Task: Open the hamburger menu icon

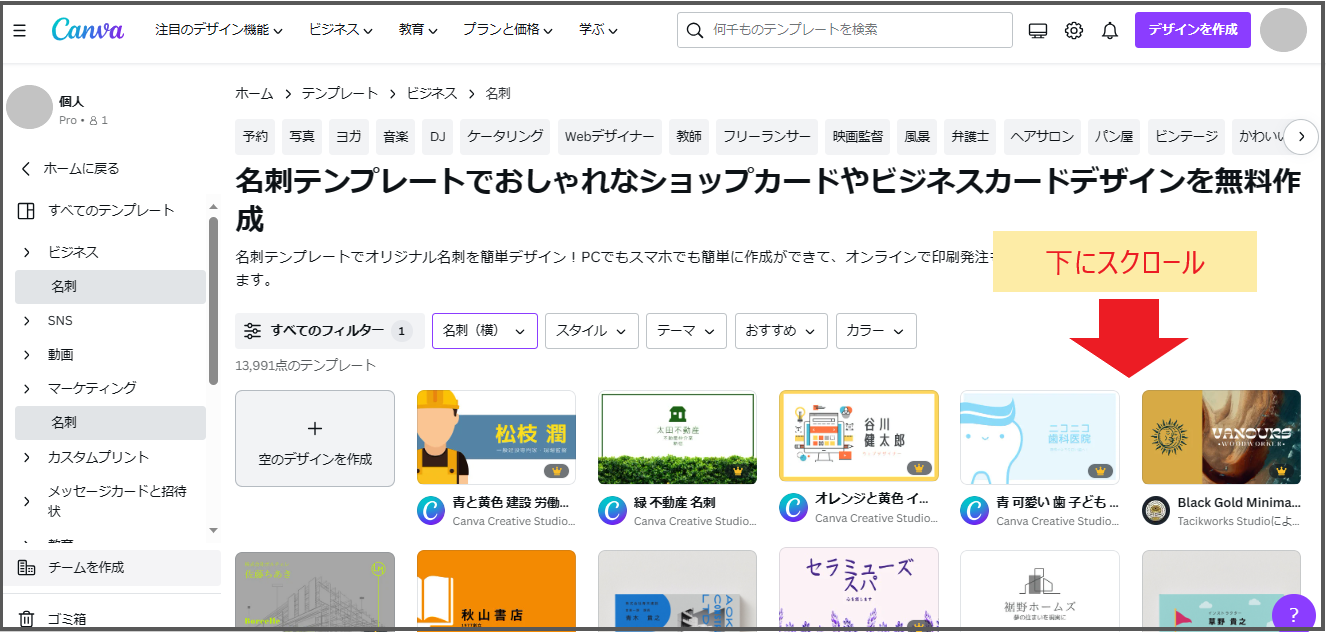Action: pyautogui.click(x=20, y=31)
